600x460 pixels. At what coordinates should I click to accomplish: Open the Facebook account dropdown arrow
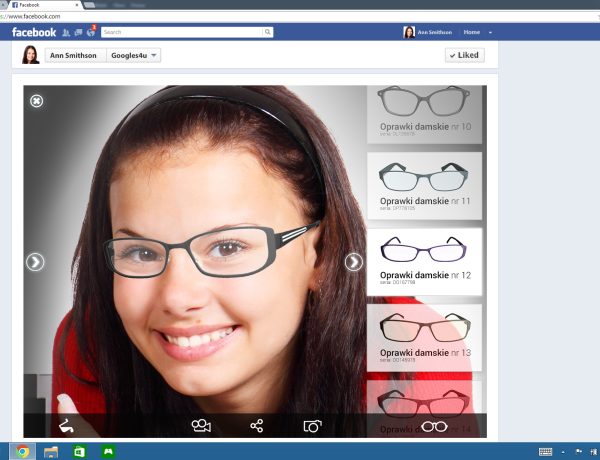[x=490, y=33]
